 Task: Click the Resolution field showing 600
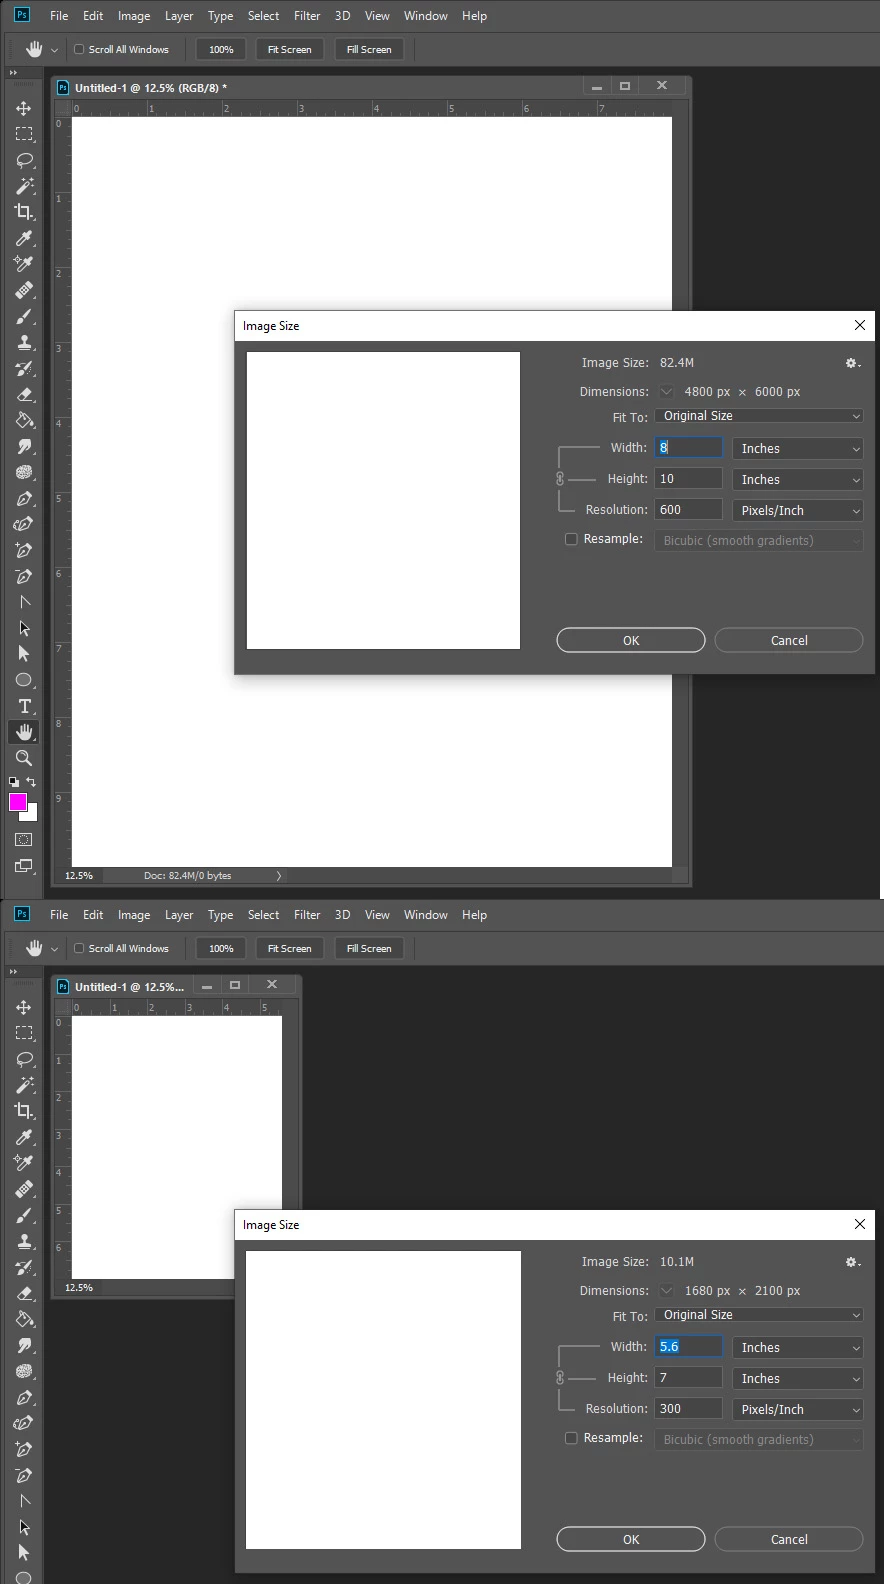(x=688, y=510)
